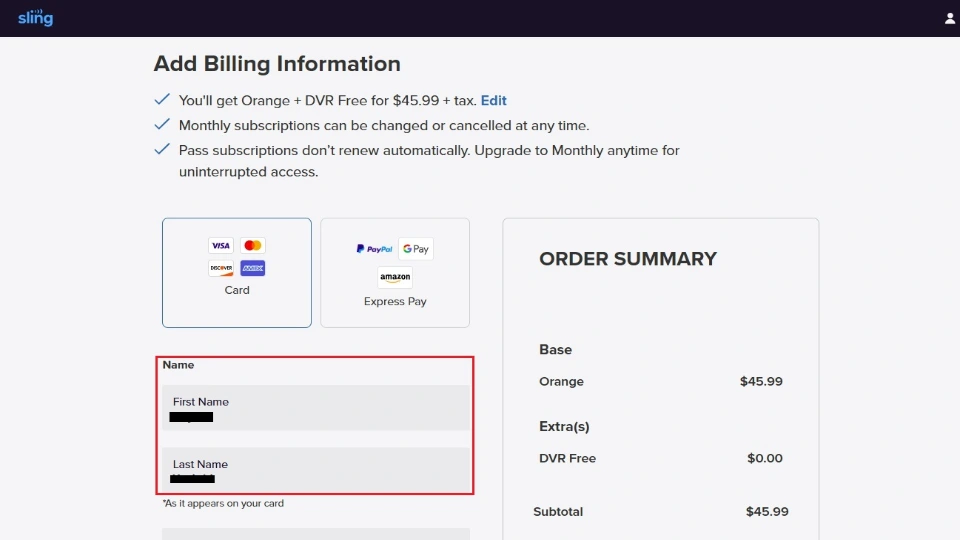
Task: Click the Edit link beside the price
Action: pyautogui.click(x=494, y=101)
